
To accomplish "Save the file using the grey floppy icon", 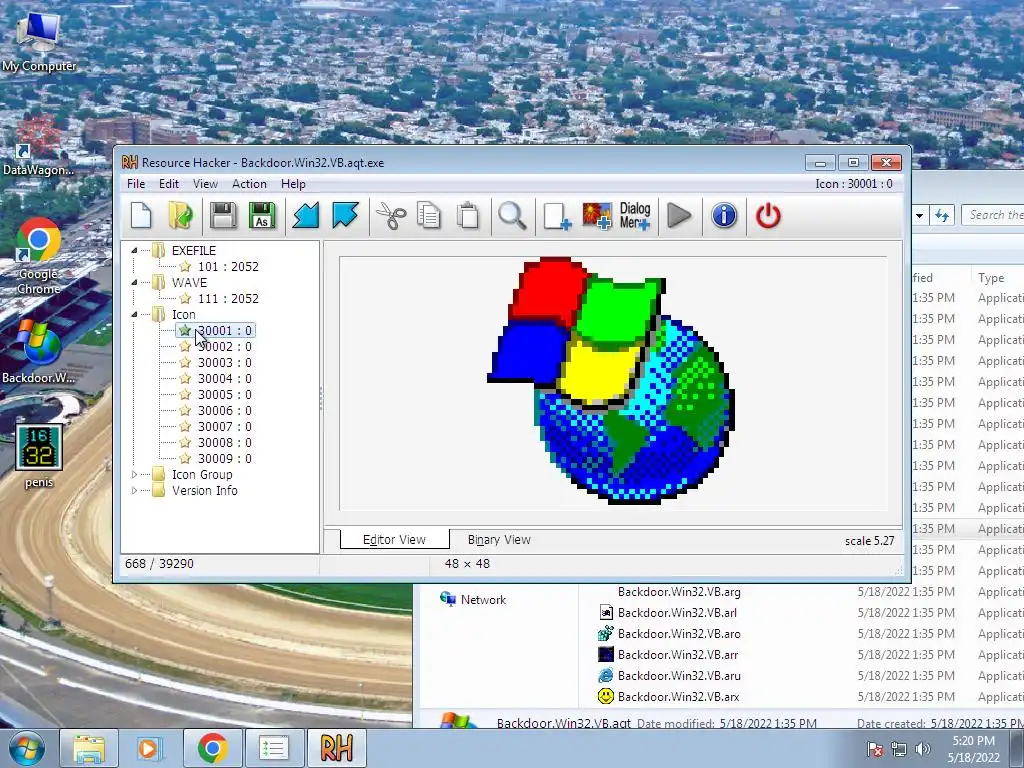I will click(x=223, y=216).
